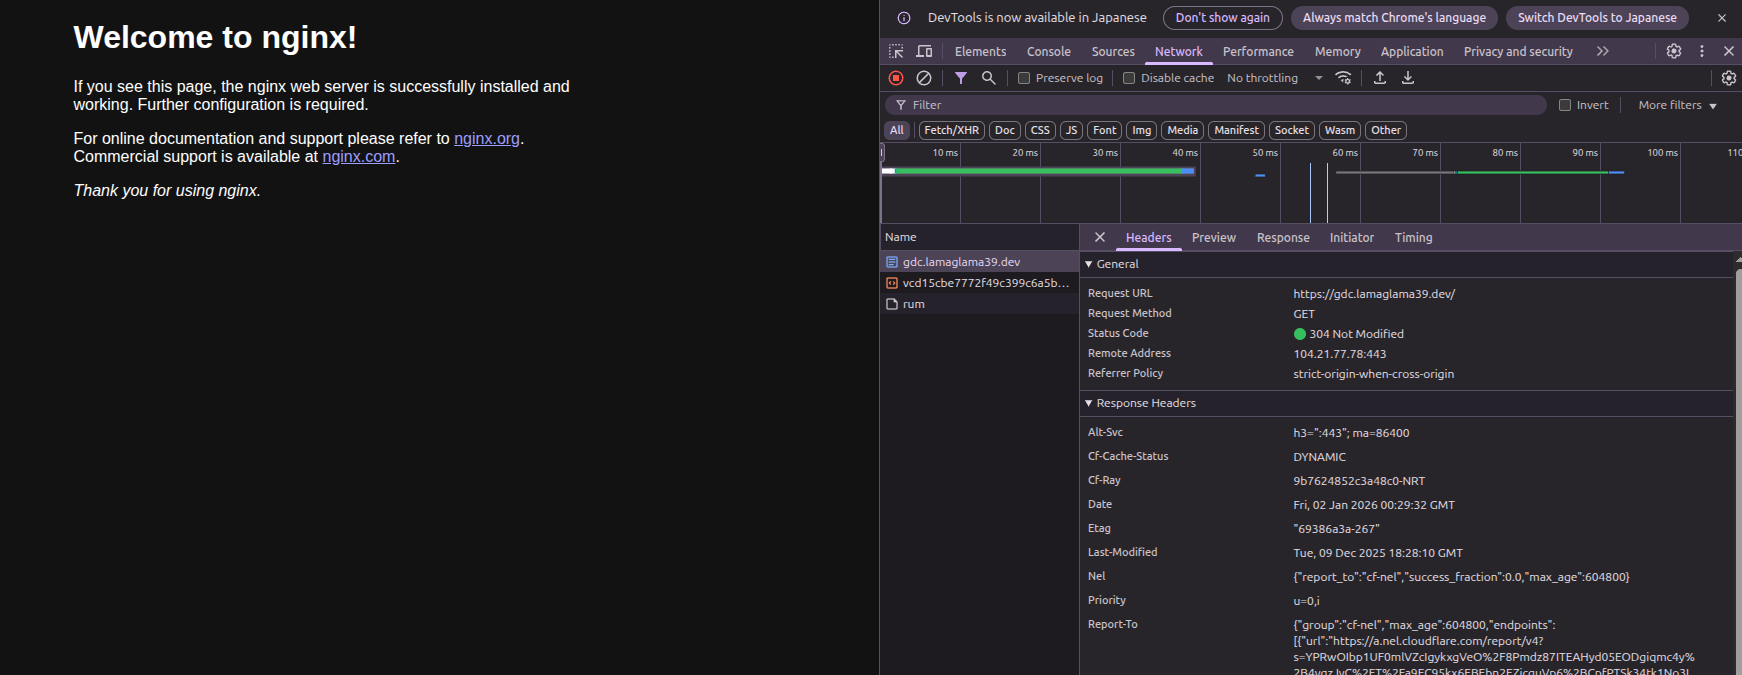The height and width of the screenshot is (675, 1742).
Task: Open DevTools settings gear icon
Action: point(1674,51)
